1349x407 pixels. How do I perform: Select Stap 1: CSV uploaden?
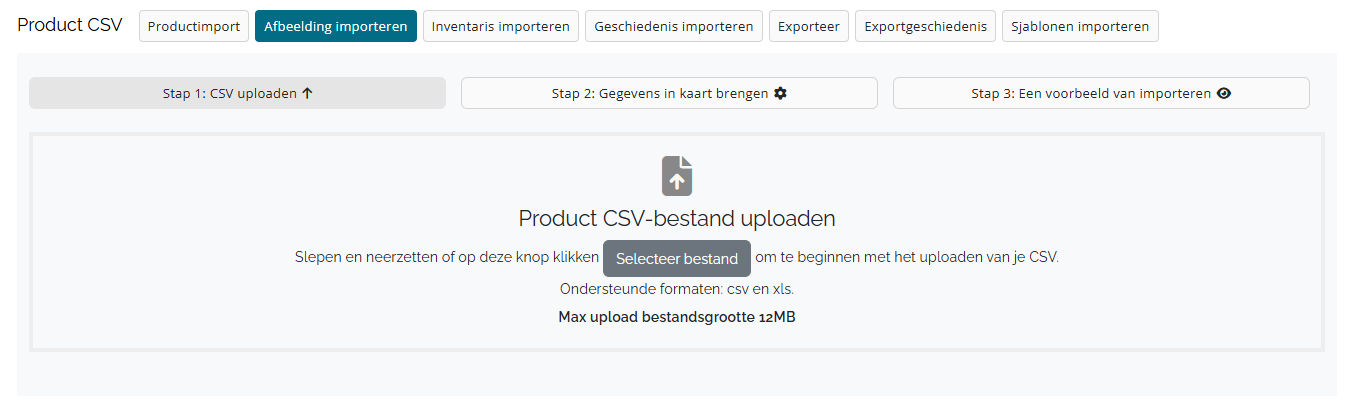(x=237, y=93)
